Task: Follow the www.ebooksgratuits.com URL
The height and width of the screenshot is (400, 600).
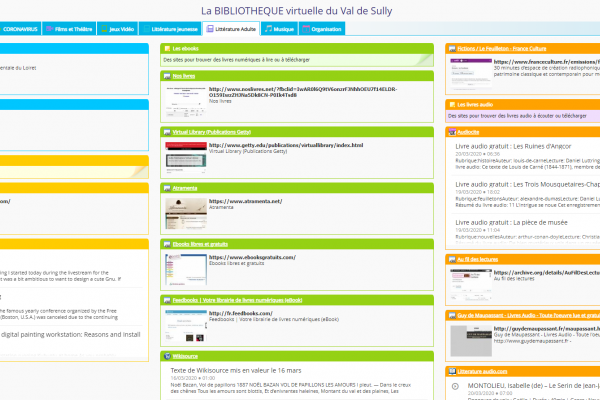Action: click(252, 257)
